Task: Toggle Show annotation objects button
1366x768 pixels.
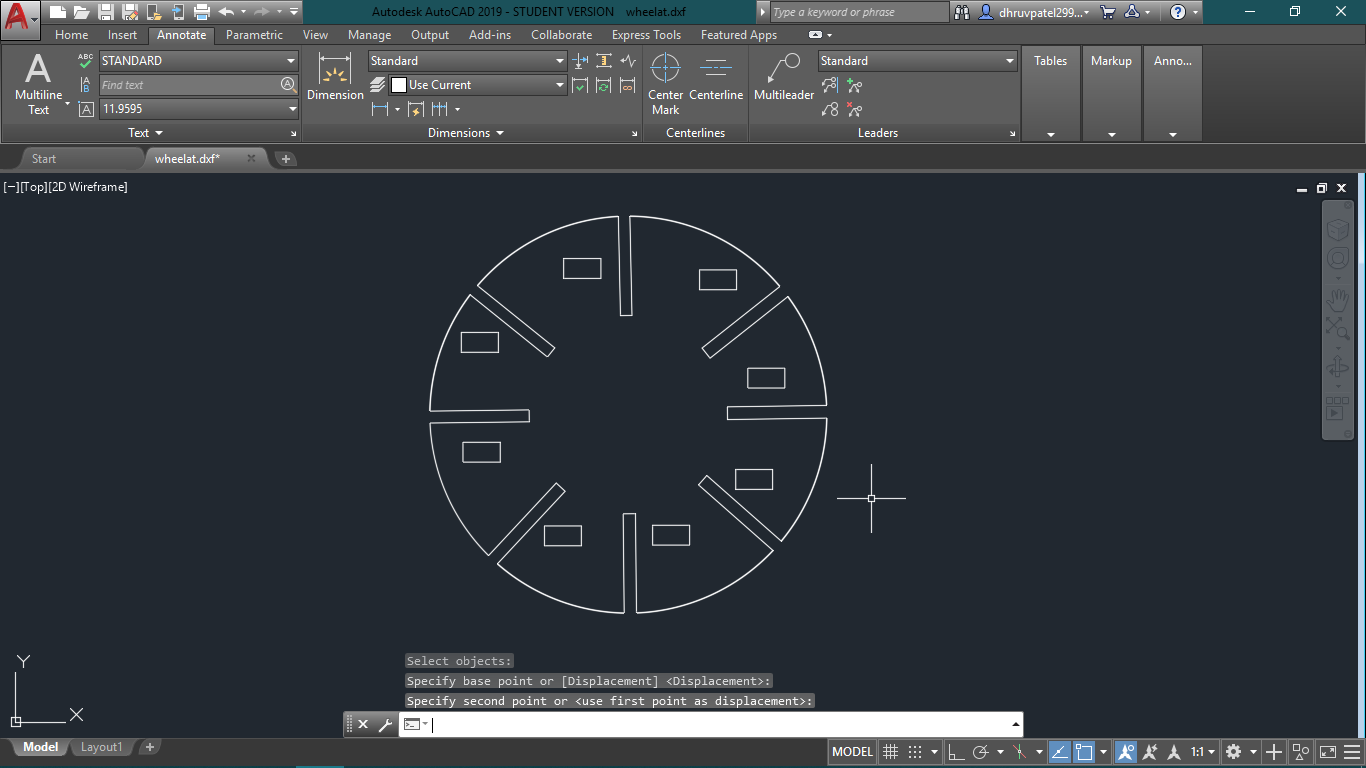Action: pos(1127,752)
